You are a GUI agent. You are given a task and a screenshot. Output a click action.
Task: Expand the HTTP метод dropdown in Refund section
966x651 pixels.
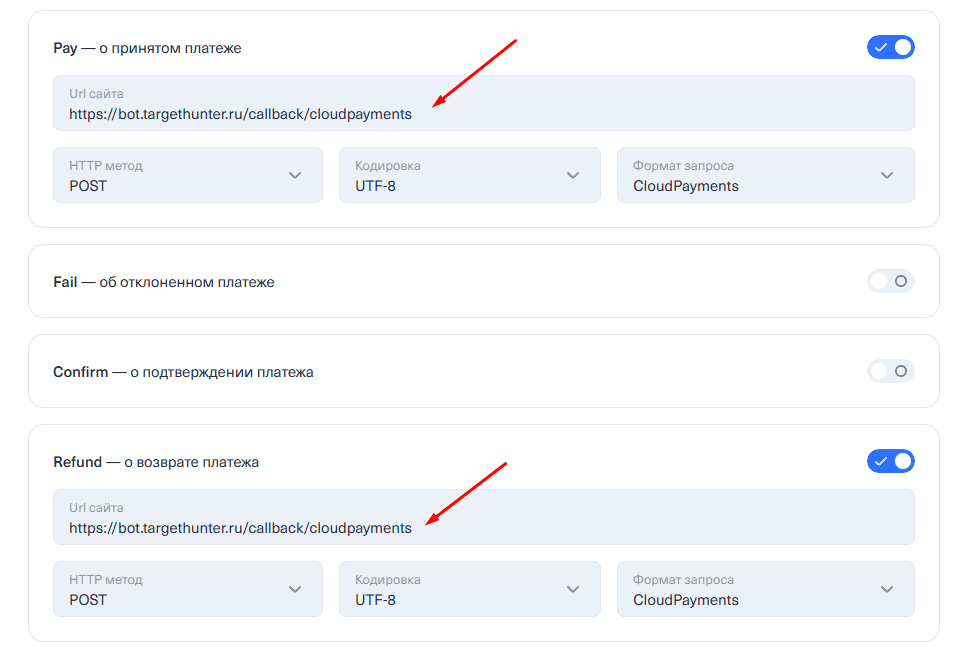[x=187, y=589]
